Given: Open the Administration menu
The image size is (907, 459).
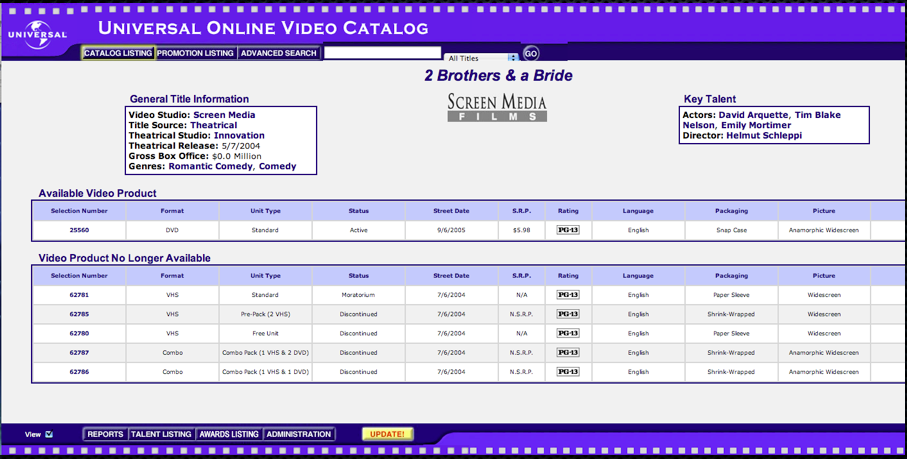Looking at the screenshot, I should 299,434.
